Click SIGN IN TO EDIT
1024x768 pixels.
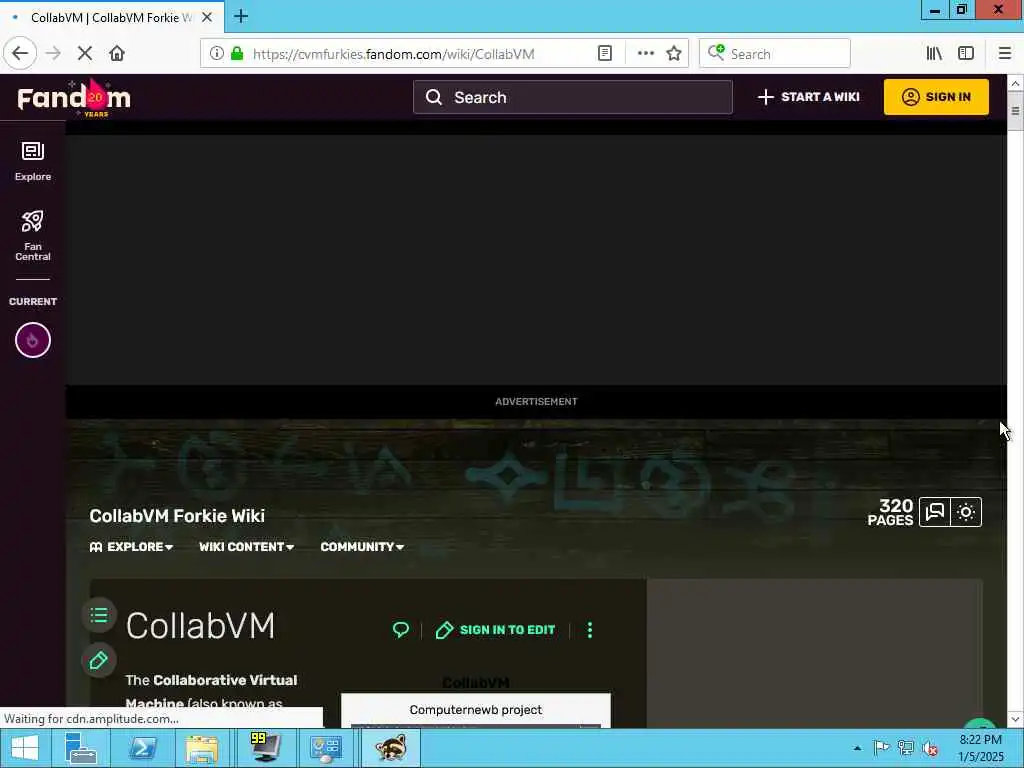point(496,630)
